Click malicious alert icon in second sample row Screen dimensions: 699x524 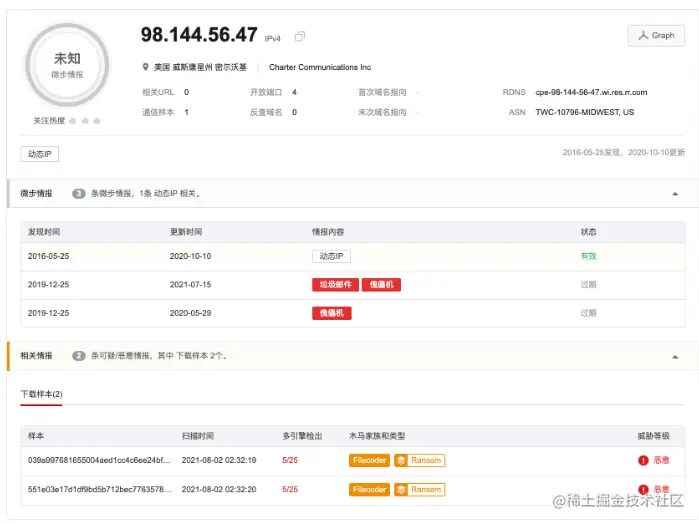[x=643, y=489]
